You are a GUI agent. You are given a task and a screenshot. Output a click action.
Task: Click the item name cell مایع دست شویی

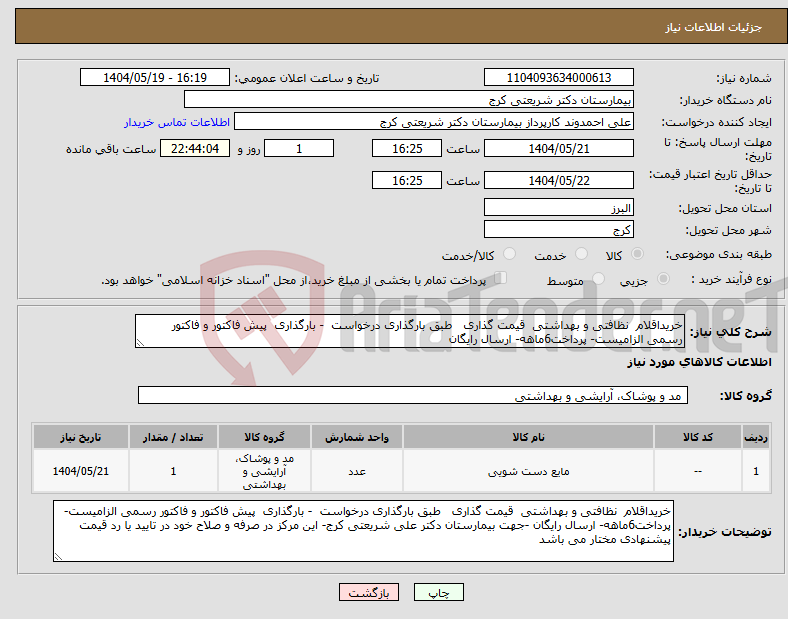(528, 471)
